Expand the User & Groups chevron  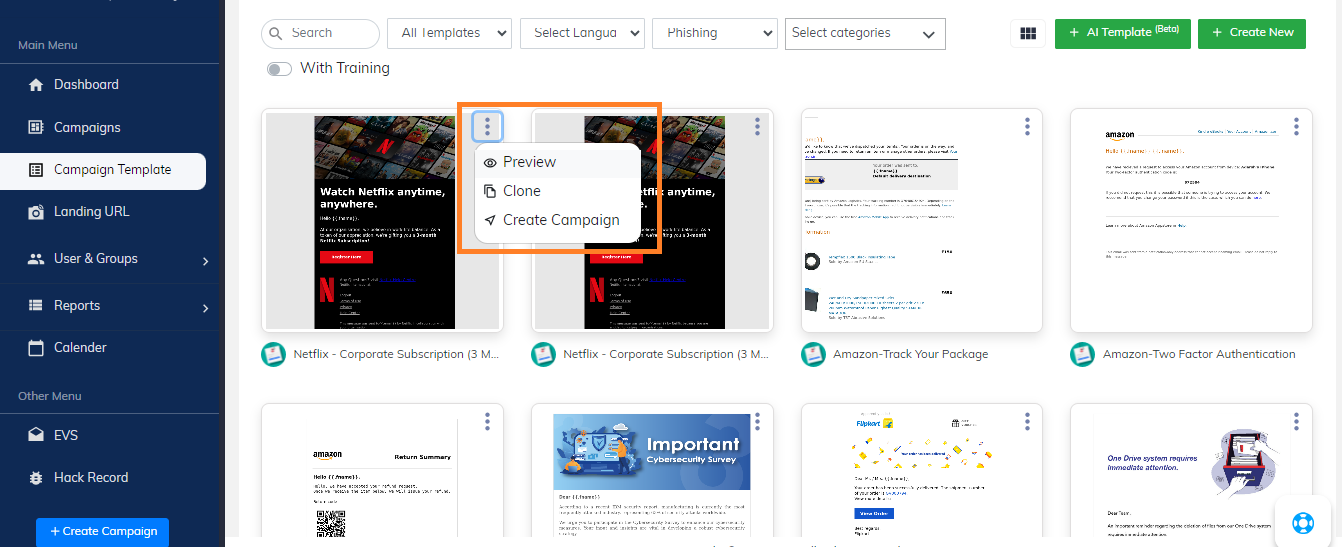205,261
